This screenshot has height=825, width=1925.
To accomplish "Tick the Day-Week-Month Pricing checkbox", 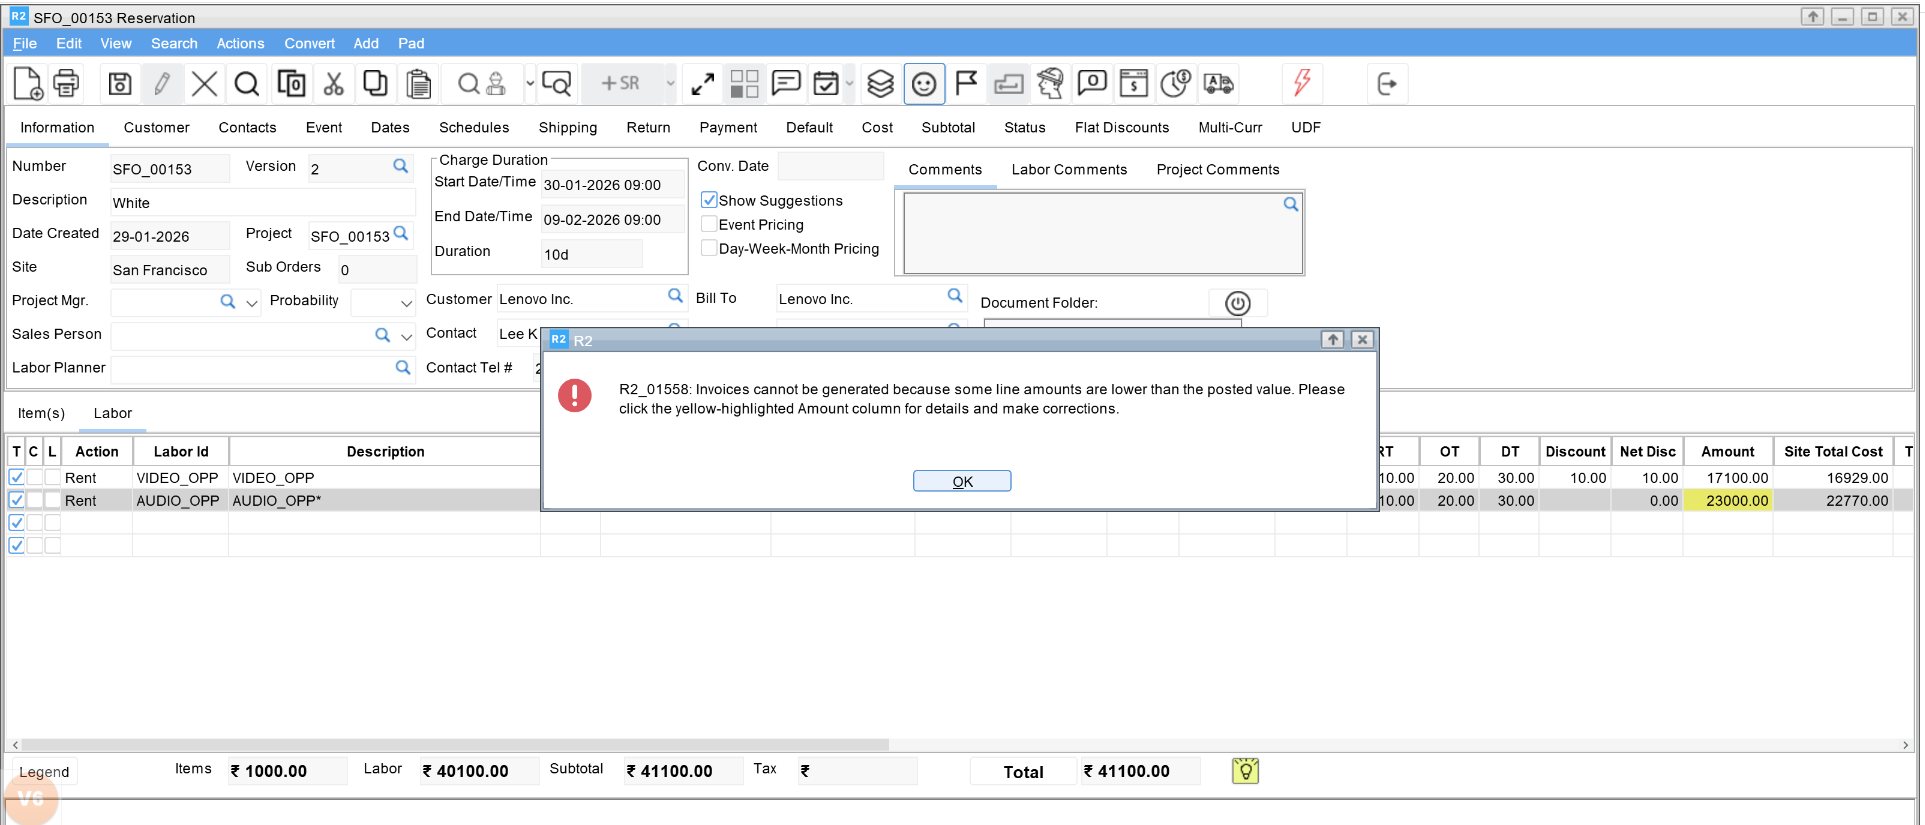I will point(709,248).
